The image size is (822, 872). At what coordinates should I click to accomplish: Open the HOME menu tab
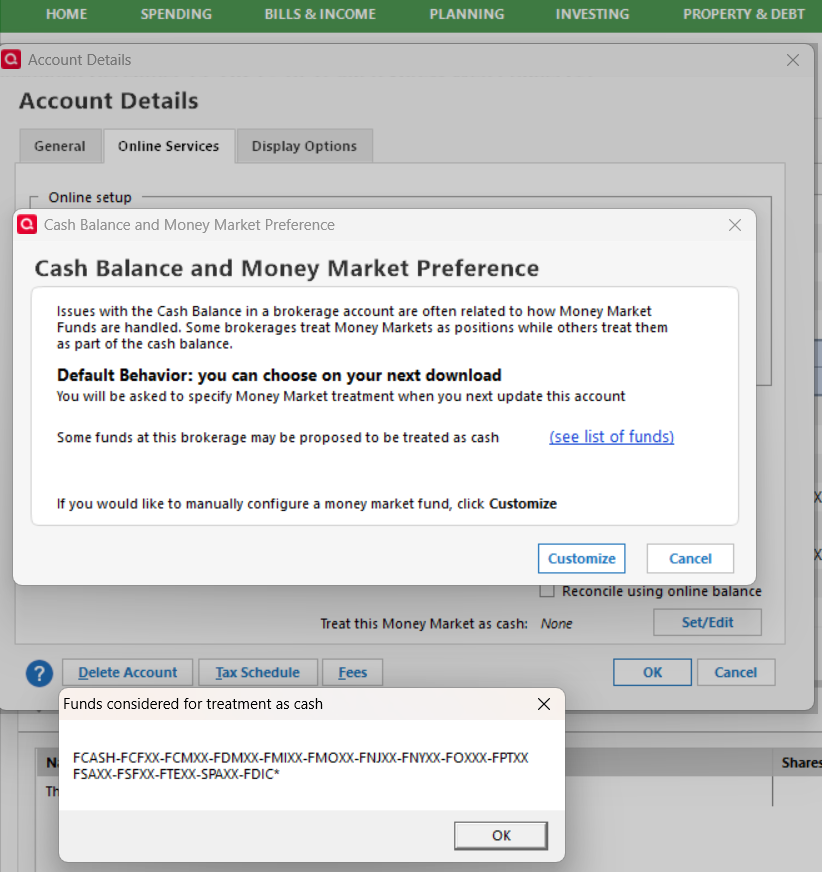click(66, 14)
